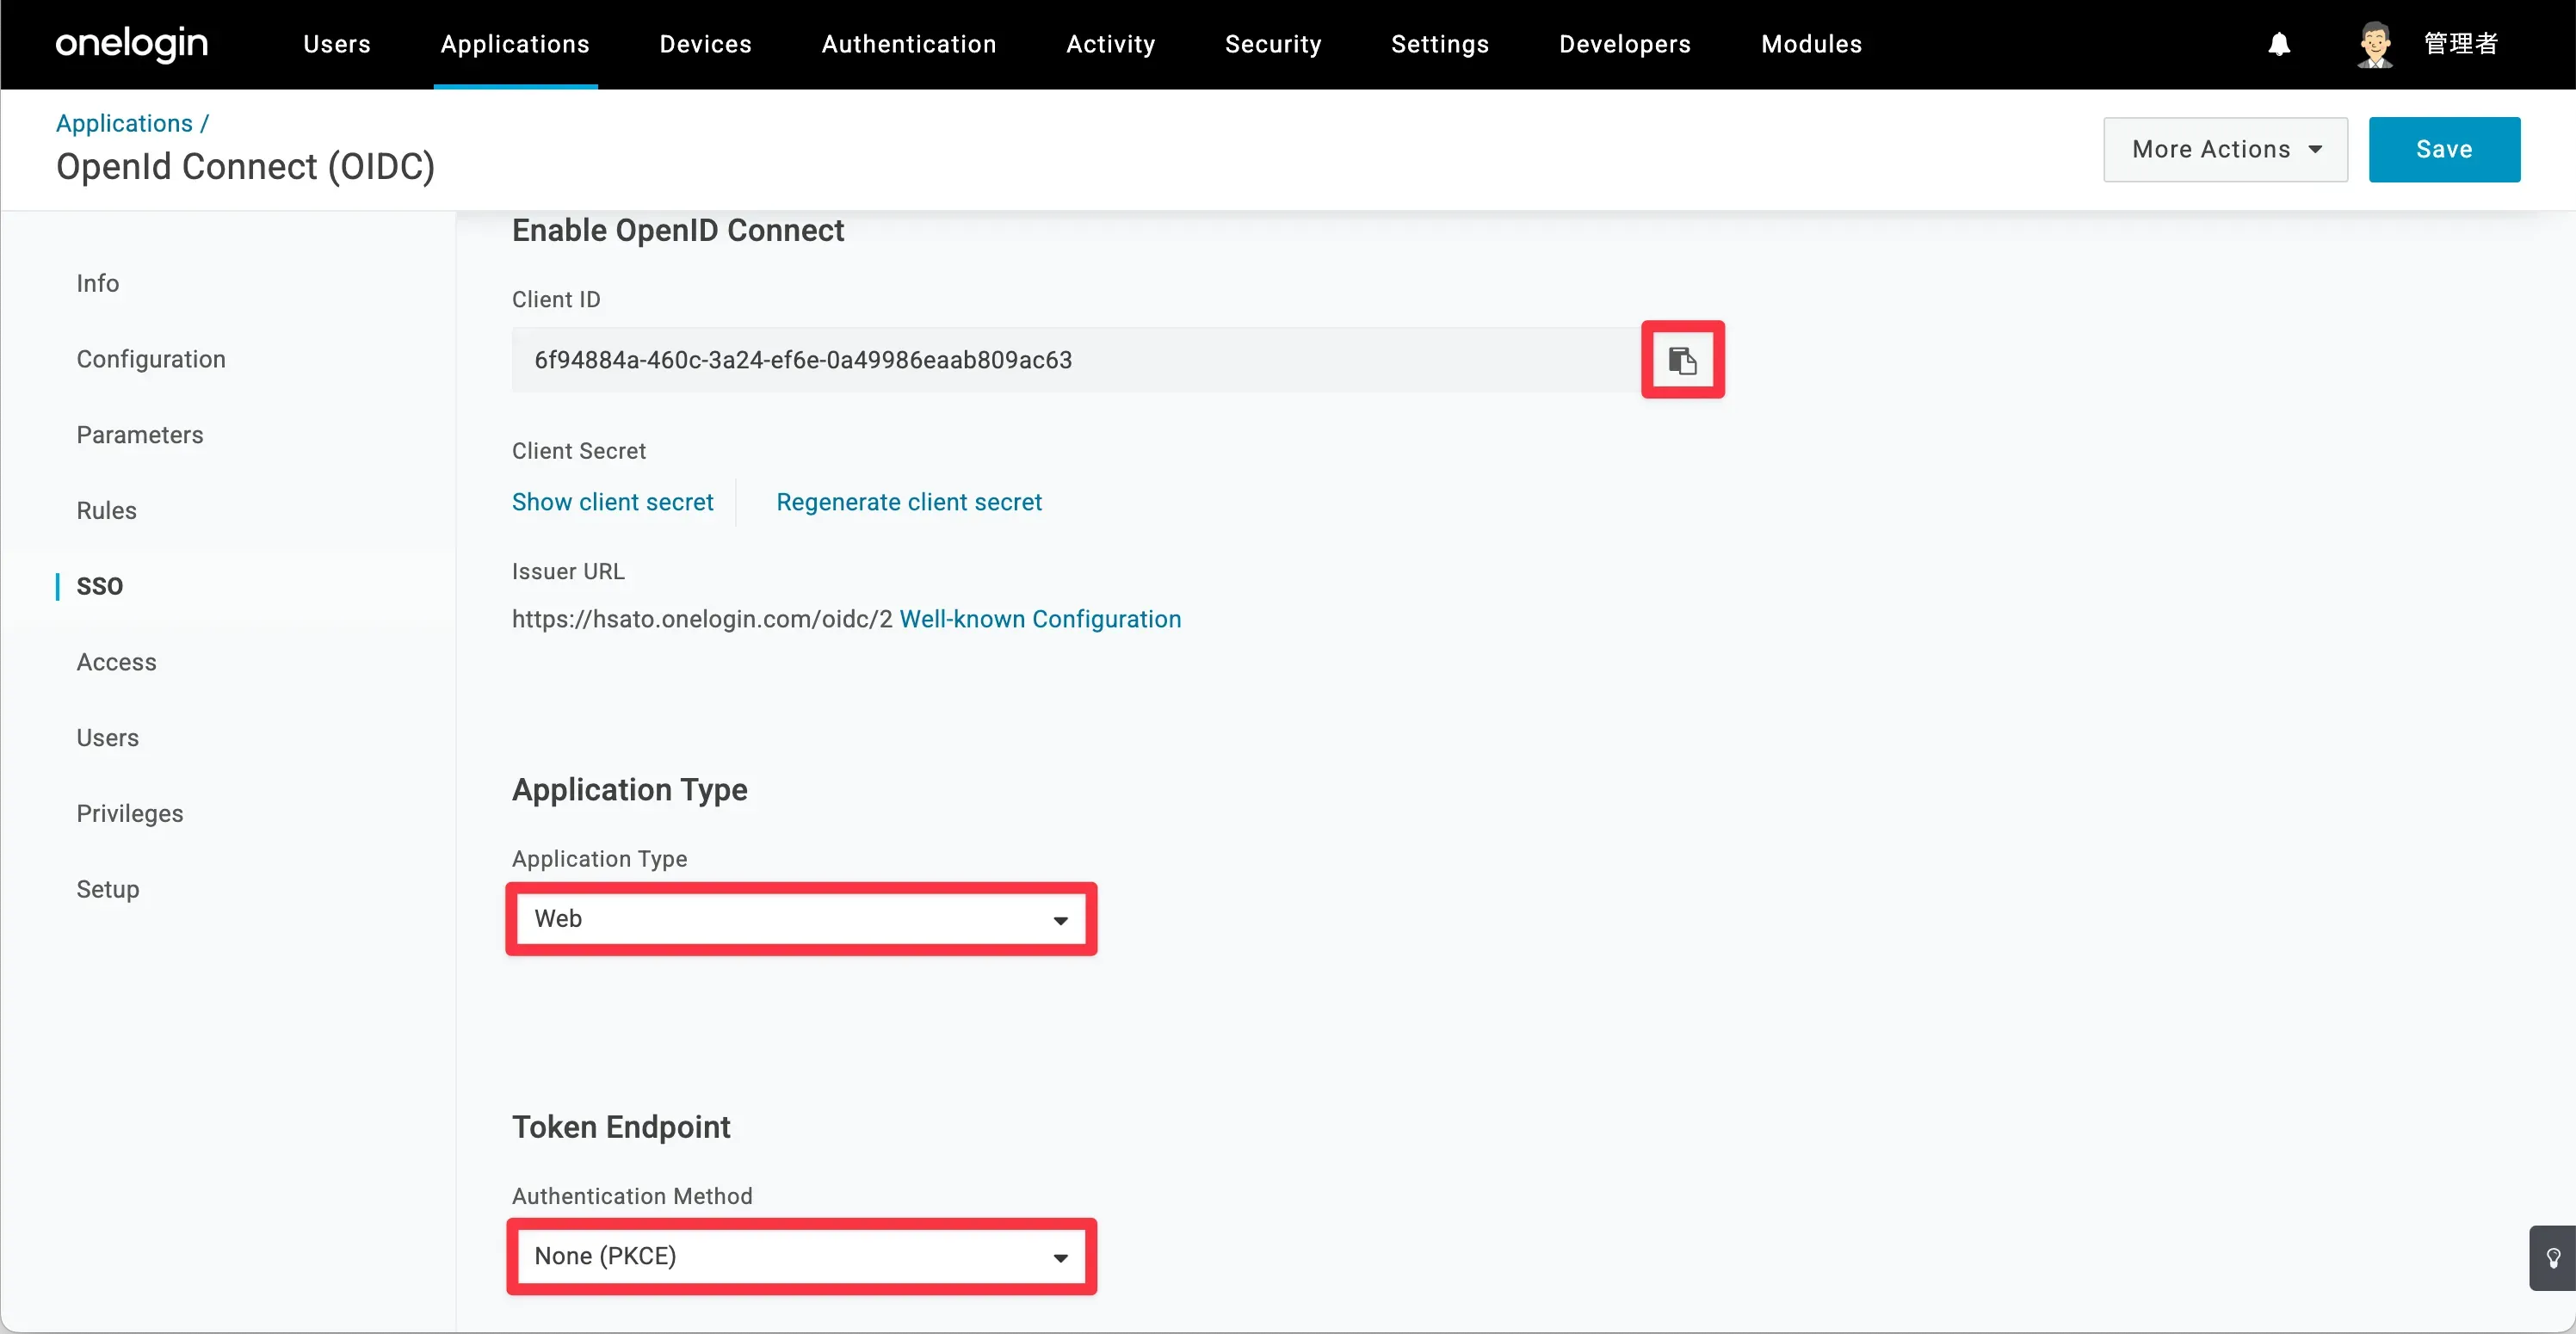The image size is (2576, 1334).
Task: Click the onelogin logo
Action: point(131,44)
